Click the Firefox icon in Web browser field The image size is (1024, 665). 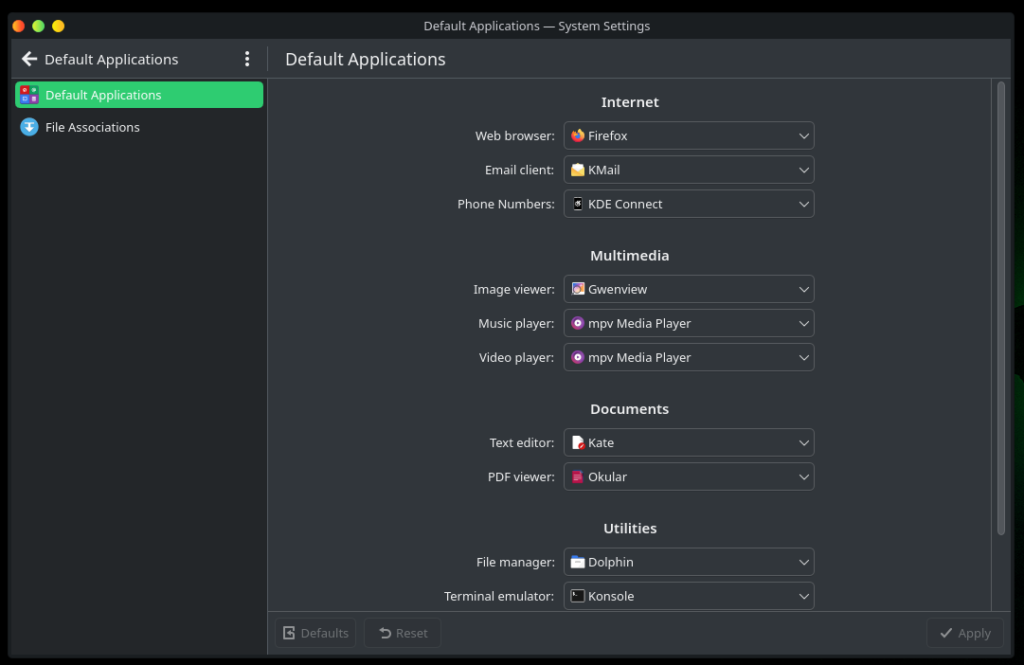pos(578,136)
